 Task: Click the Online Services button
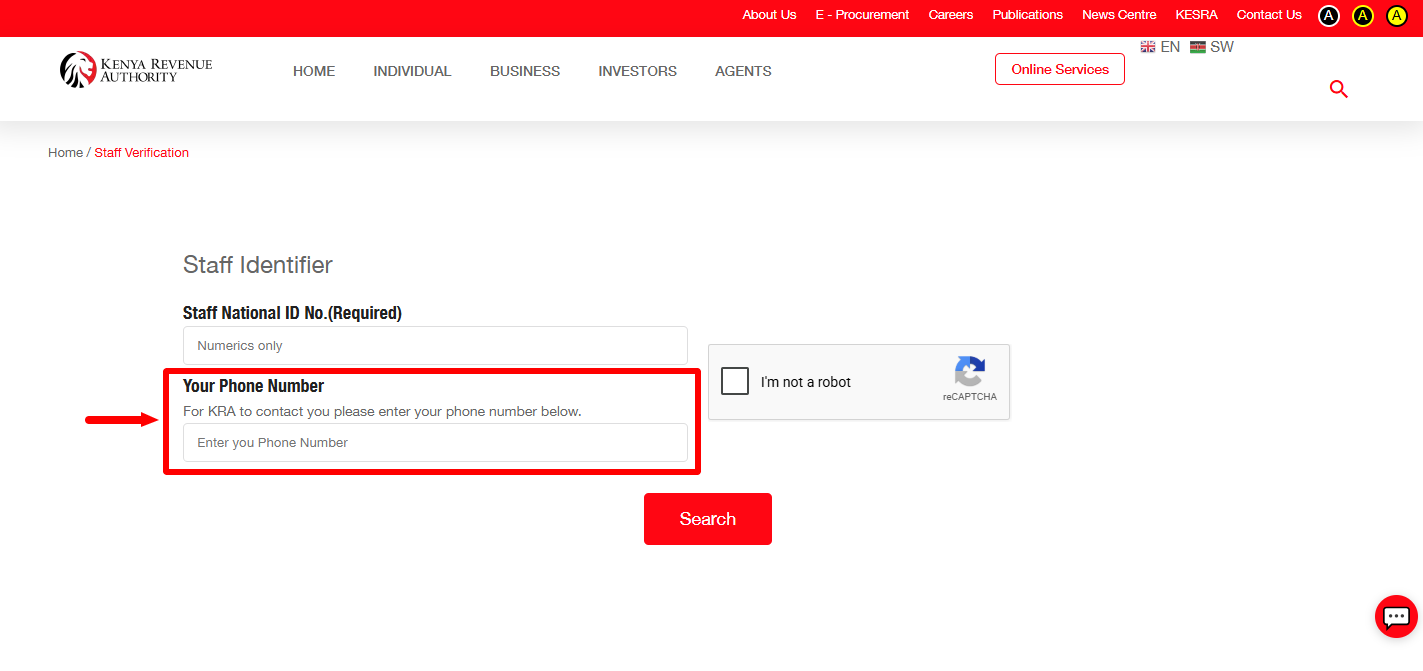[x=1060, y=69]
